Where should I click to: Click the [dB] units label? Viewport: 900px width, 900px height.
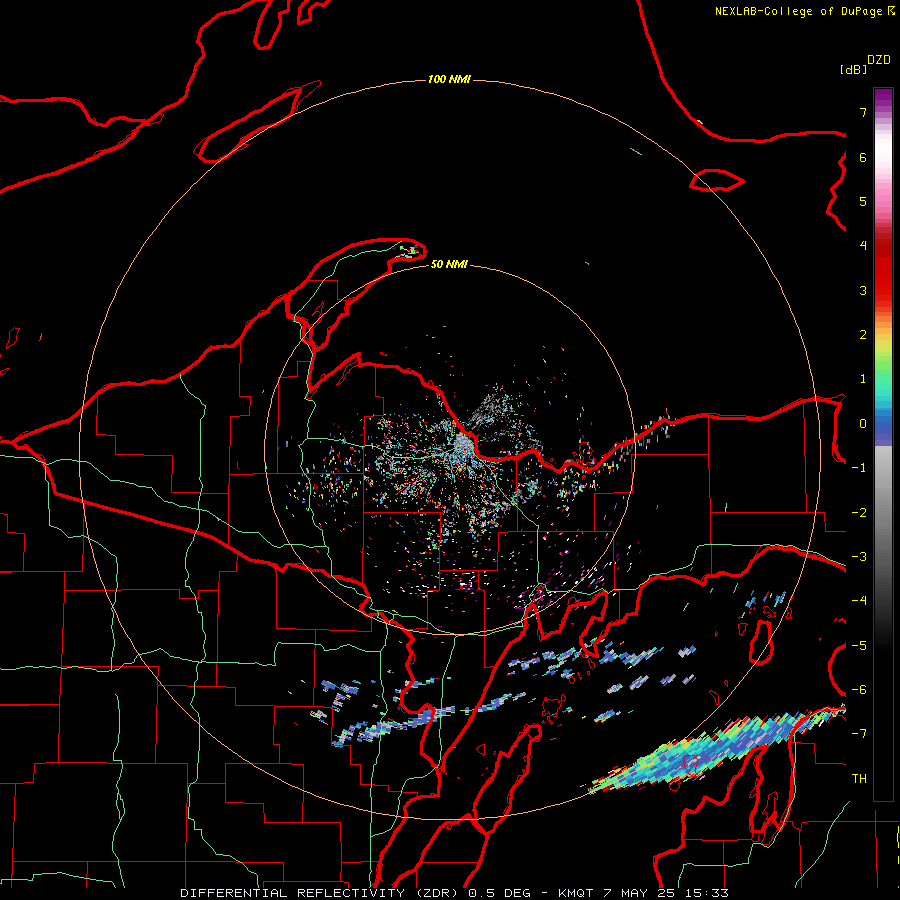[853, 69]
